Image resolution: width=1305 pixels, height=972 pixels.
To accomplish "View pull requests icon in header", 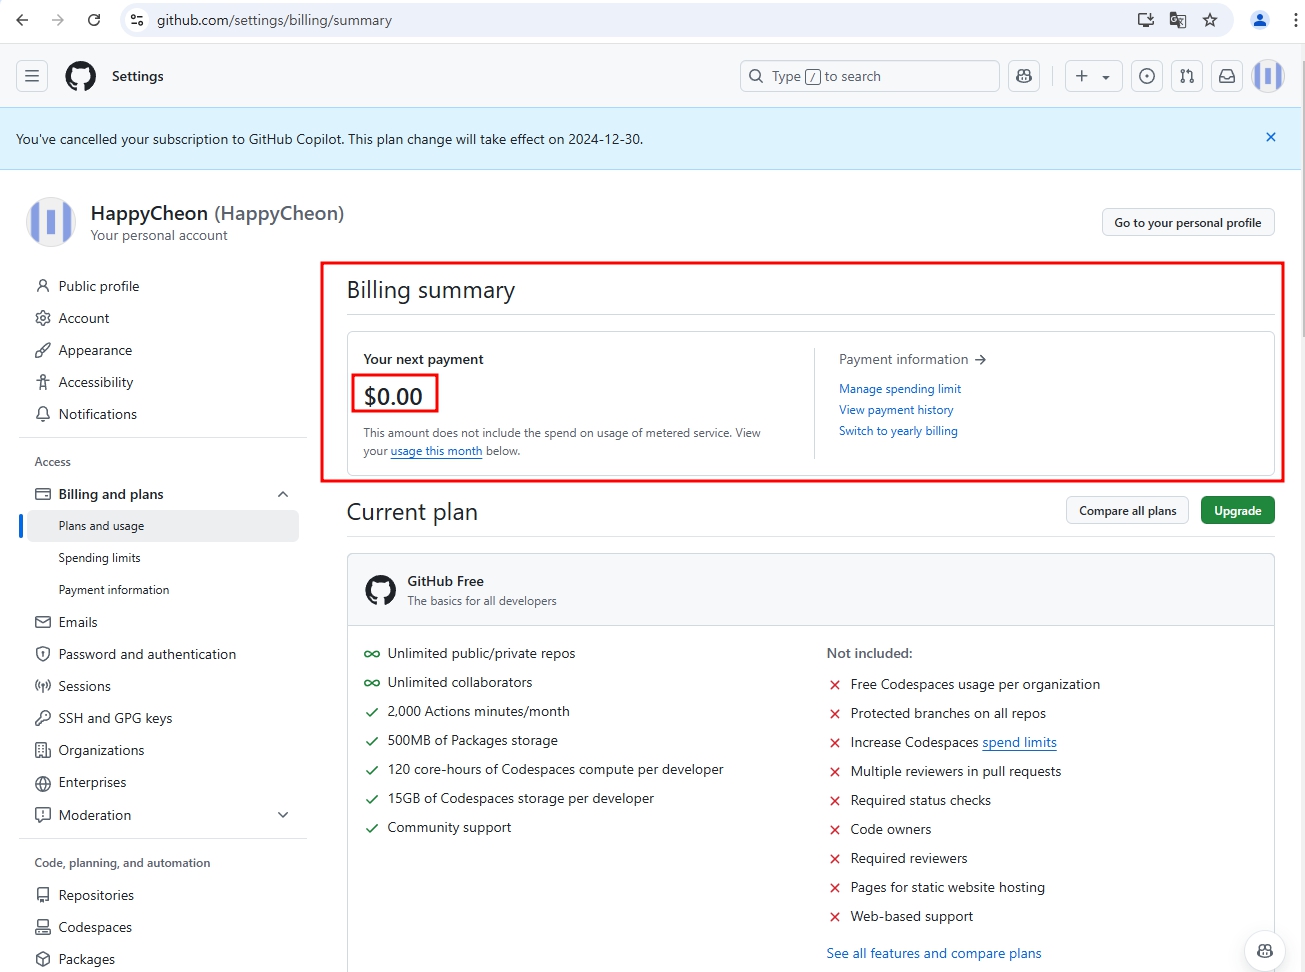I will [x=1187, y=76].
